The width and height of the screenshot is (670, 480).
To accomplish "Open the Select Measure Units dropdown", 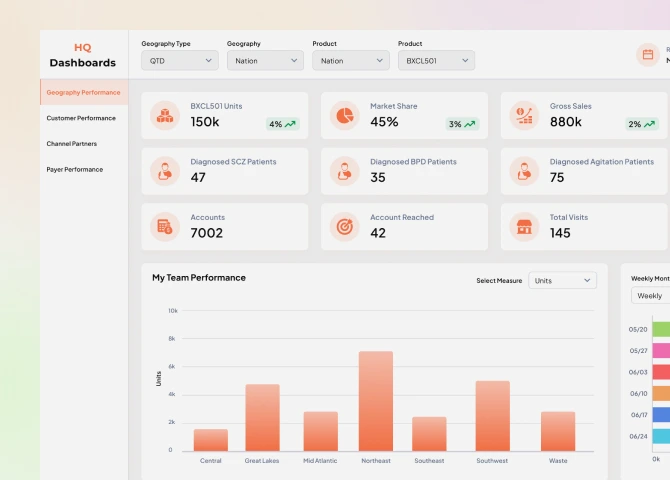I will (x=562, y=281).
